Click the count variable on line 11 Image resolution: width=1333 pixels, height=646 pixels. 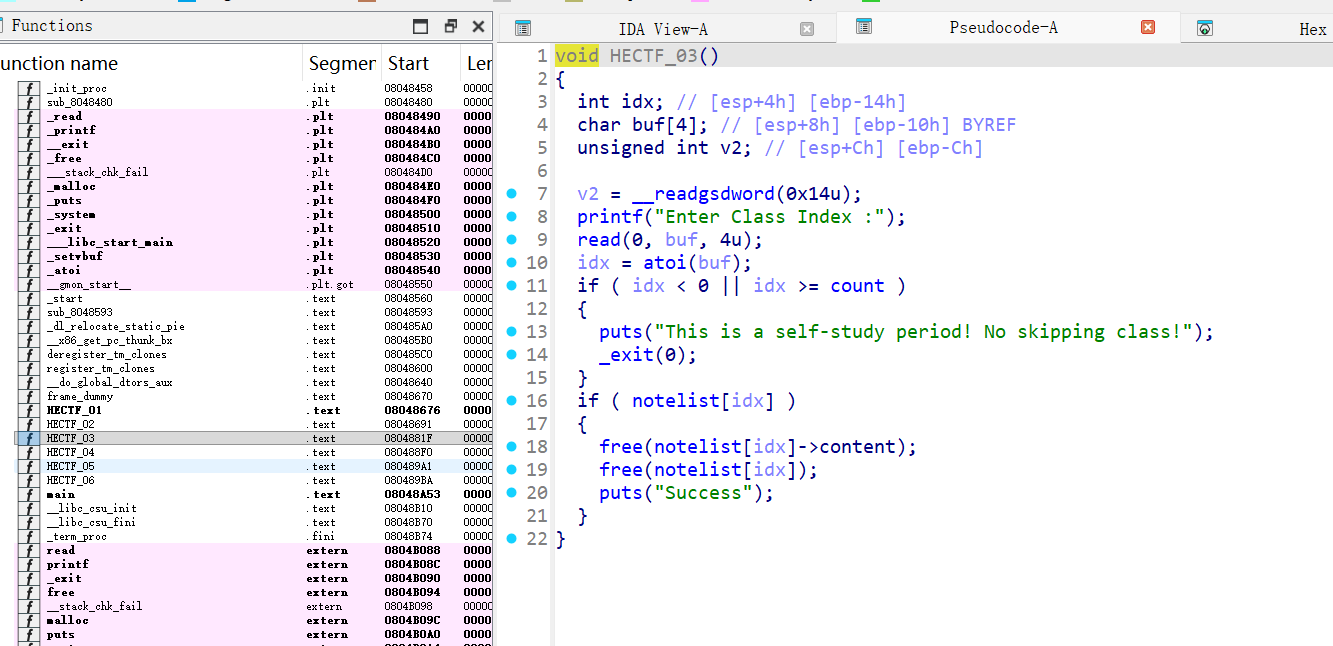pyautogui.click(x=856, y=285)
